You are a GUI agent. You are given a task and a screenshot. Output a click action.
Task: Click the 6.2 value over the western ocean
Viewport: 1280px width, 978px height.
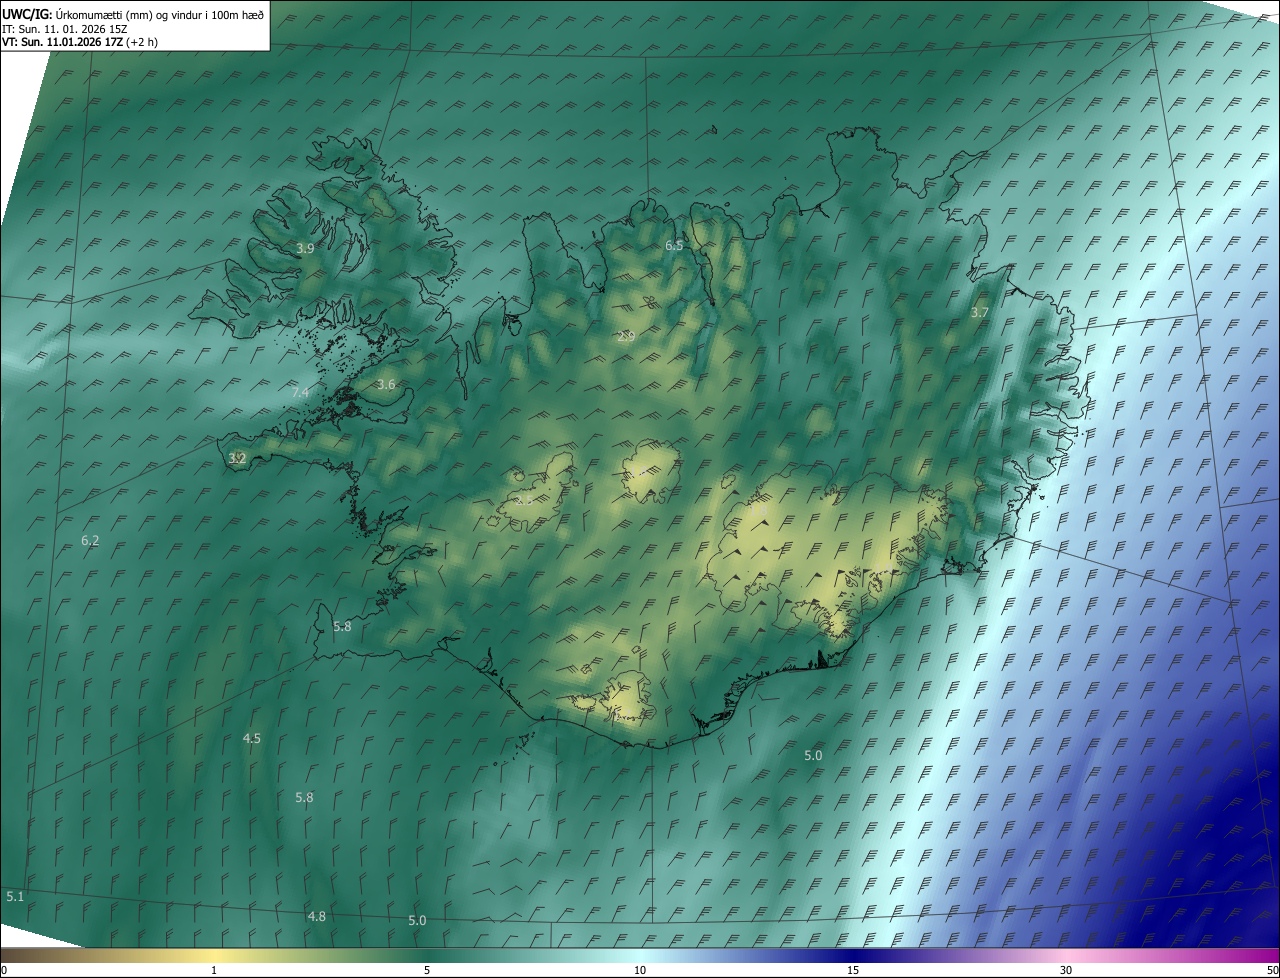tap(90, 540)
